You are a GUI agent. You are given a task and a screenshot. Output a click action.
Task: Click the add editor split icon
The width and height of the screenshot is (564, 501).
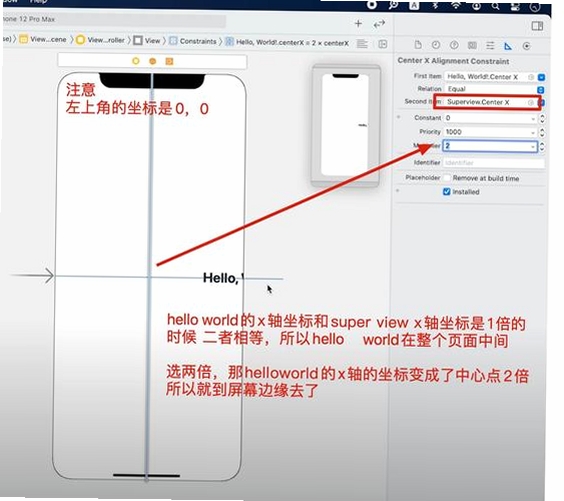383,44
